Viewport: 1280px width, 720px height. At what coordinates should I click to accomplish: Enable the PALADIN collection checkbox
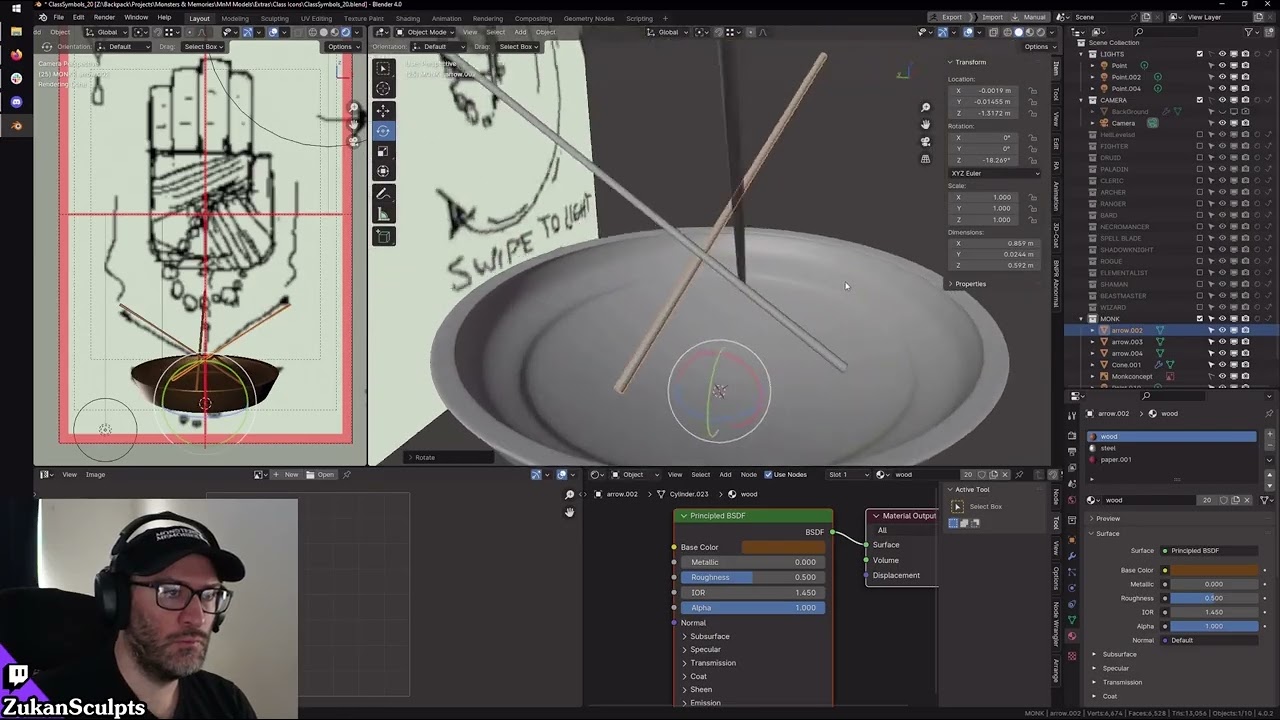click(1200, 169)
